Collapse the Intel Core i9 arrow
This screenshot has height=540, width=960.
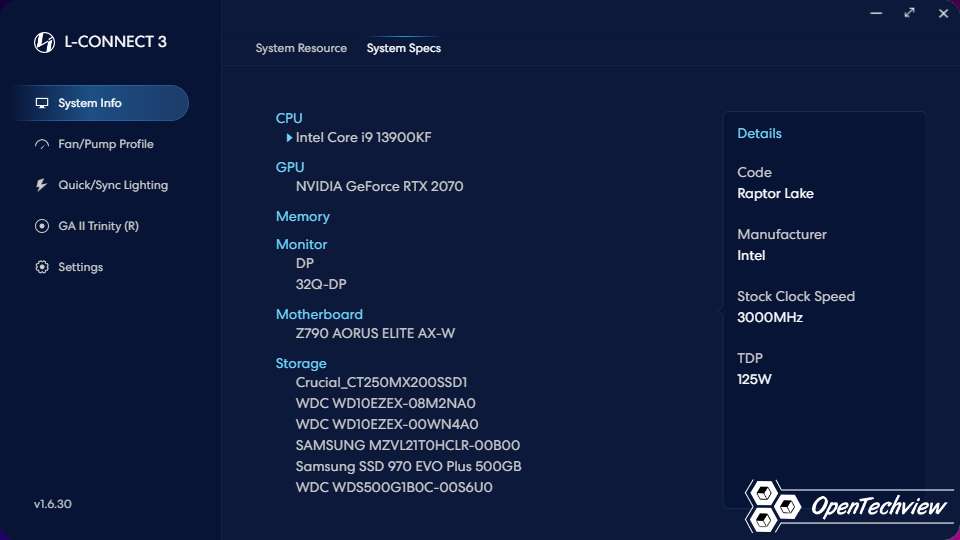coord(289,138)
